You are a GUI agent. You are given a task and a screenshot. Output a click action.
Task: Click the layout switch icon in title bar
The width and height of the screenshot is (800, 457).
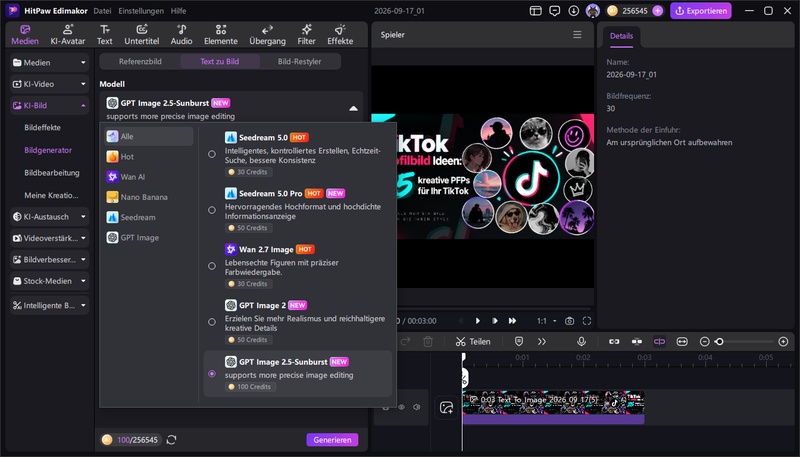click(x=535, y=11)
